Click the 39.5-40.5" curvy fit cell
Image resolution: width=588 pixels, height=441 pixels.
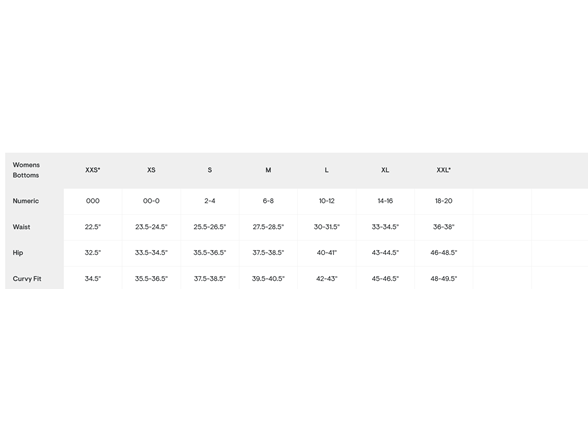click(x=268, y=279)
